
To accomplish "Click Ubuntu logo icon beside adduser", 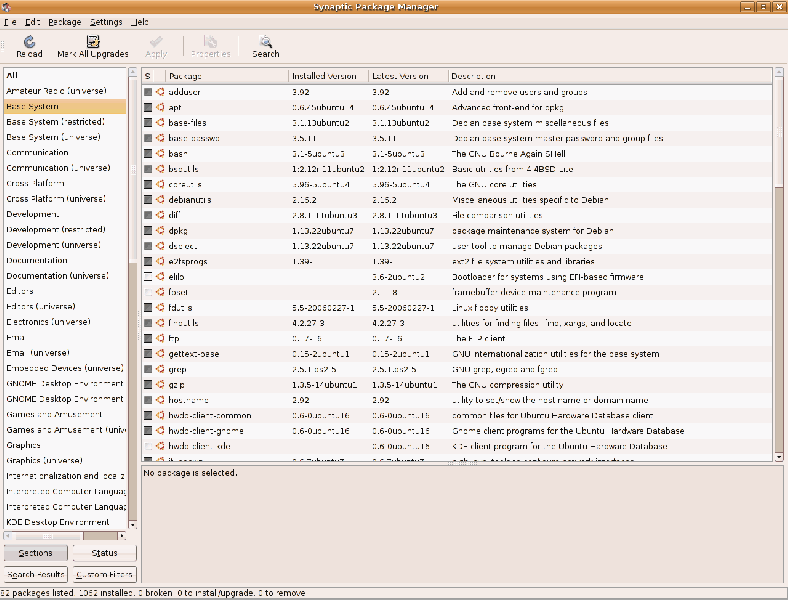I will tap(160, 92).
